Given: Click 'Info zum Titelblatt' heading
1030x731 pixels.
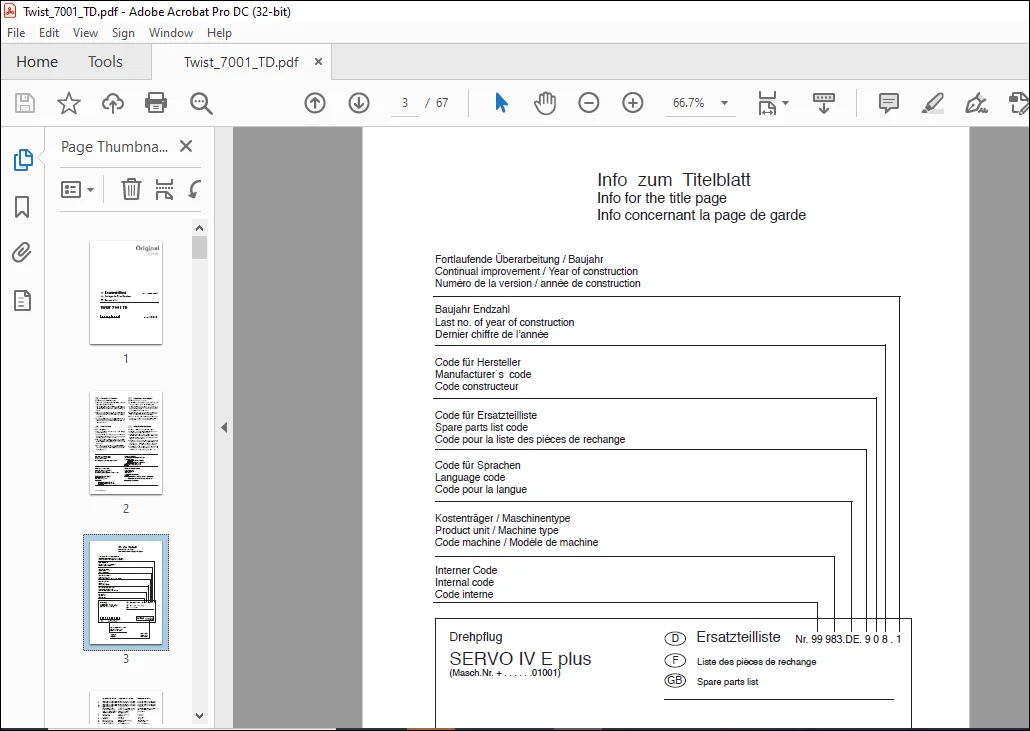Looking at the screenshot, I should [673, 180].
